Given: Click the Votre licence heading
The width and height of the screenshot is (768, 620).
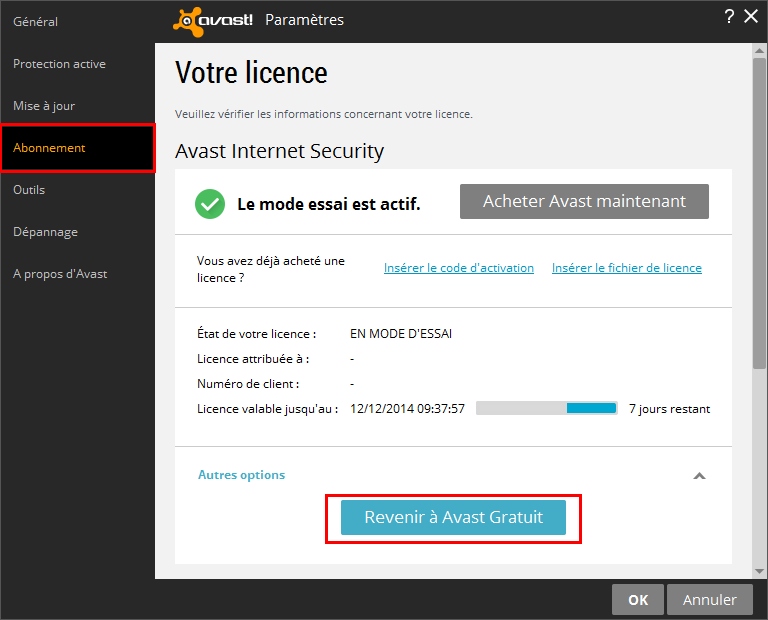Looking at the screenshot, I should (x=251, y=72).
